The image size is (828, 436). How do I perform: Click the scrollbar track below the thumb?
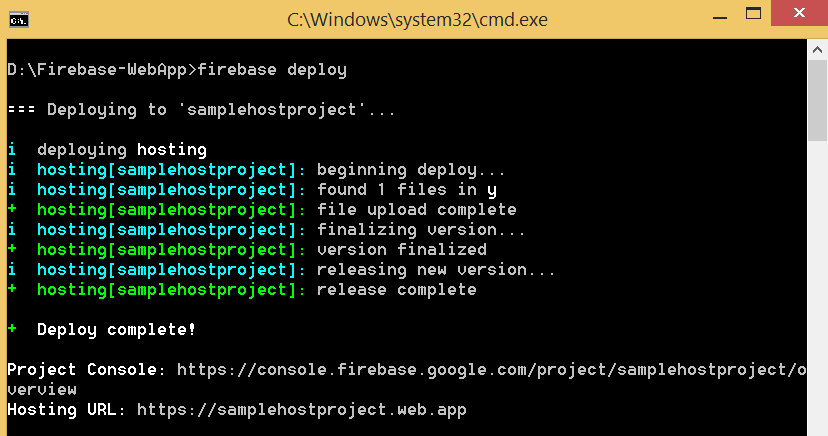(817, 300)
